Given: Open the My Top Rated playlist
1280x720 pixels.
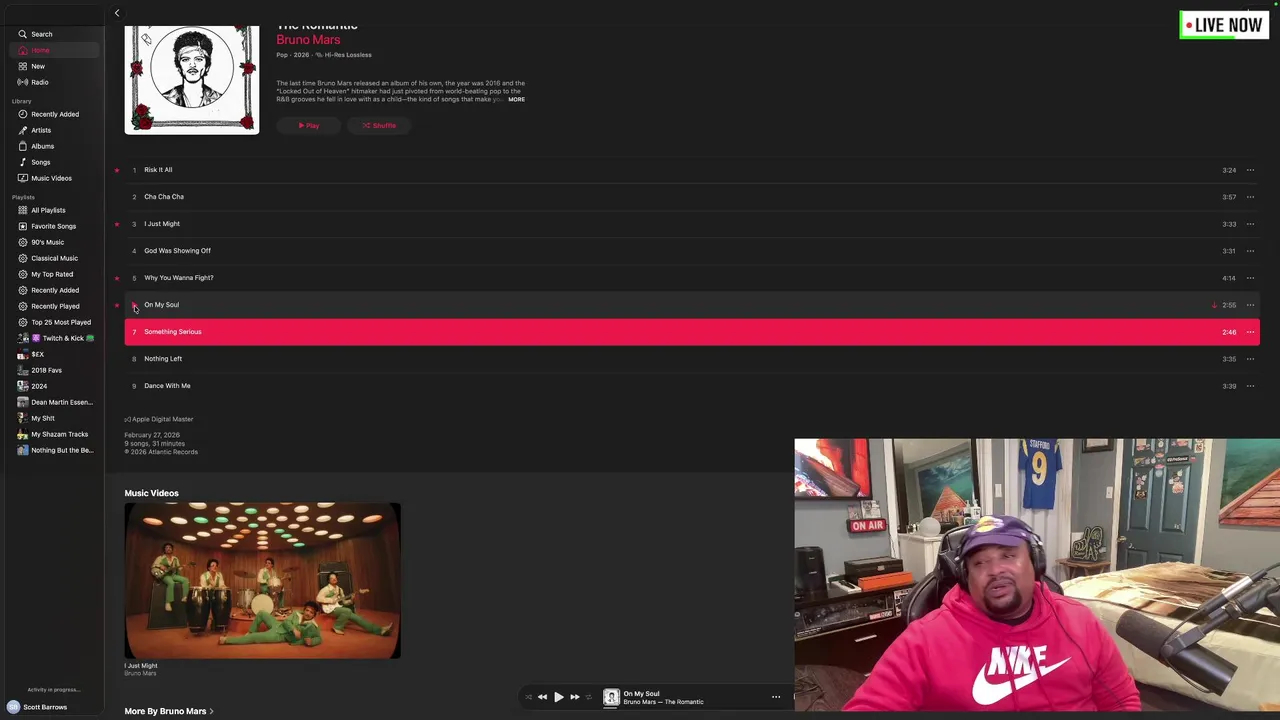Looking at the screenshot, I should click(52, 274).
